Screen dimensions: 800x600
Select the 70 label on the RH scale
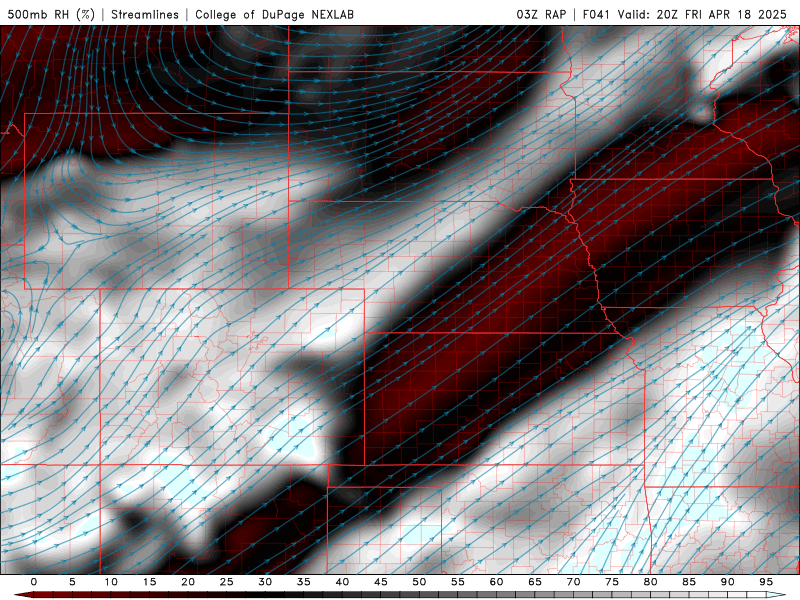pyautogui.click(x=573, y=582)
